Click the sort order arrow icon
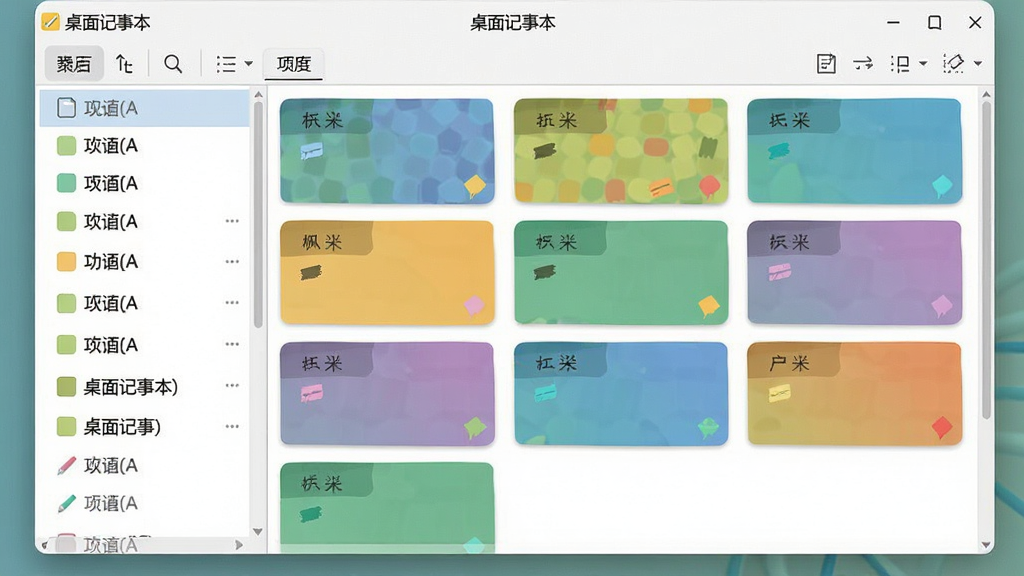1024x576 pixels. click(x=124, y=63)
